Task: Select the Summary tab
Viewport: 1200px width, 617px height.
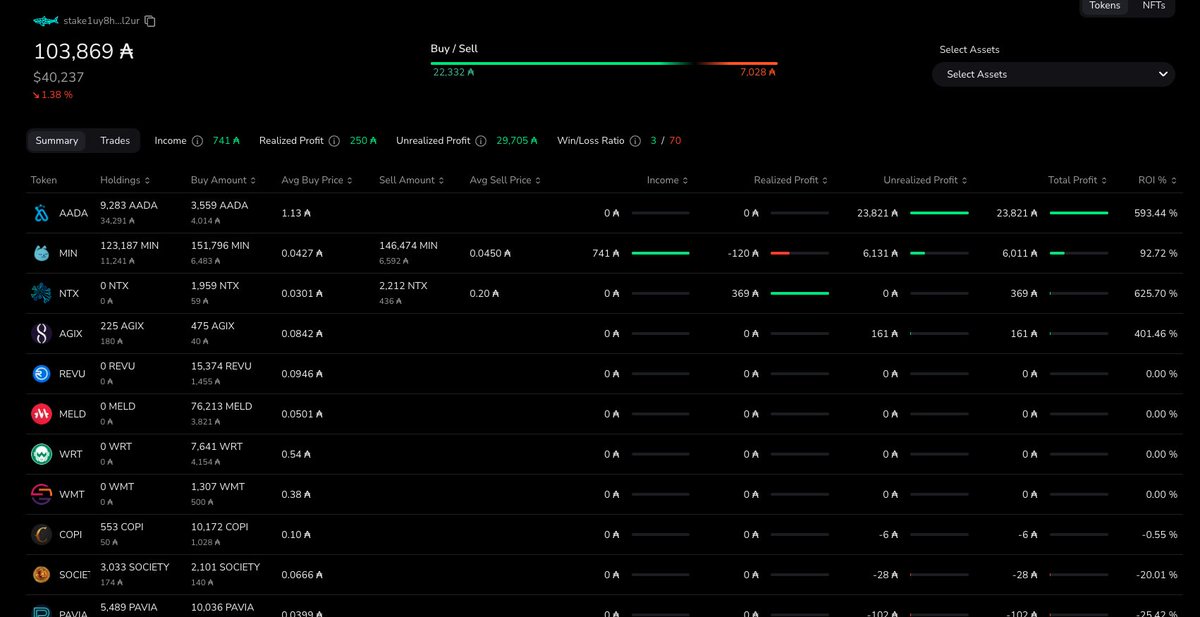Action: point(57,141)
